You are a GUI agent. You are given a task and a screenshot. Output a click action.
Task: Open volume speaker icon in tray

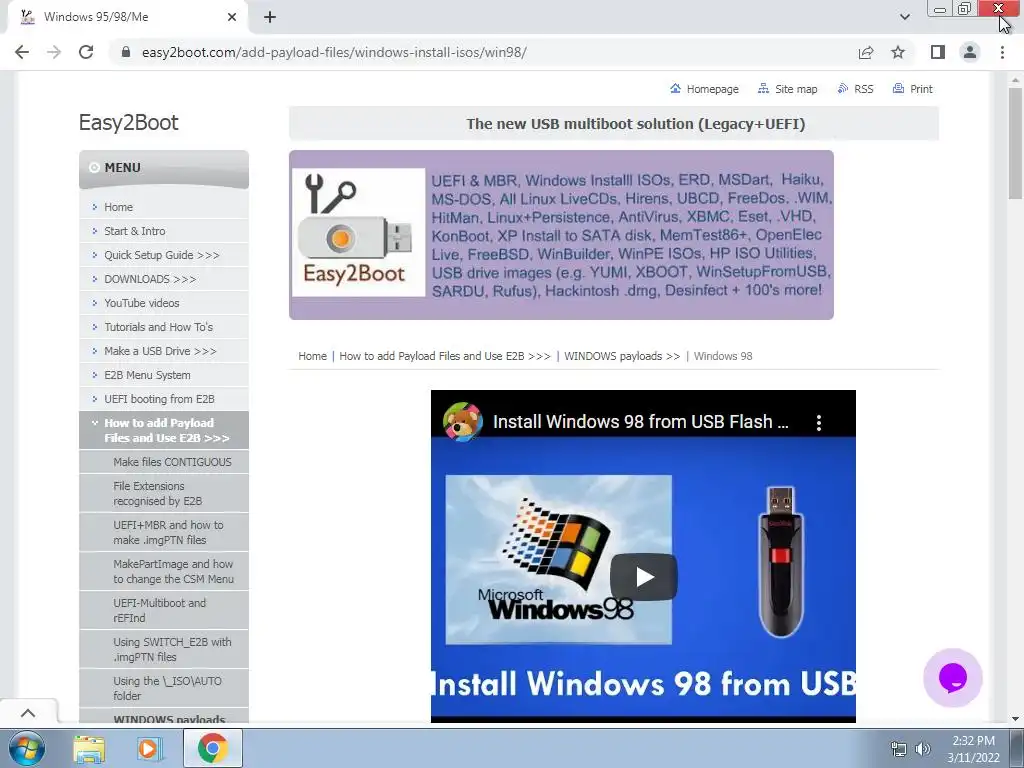(922, 749)
